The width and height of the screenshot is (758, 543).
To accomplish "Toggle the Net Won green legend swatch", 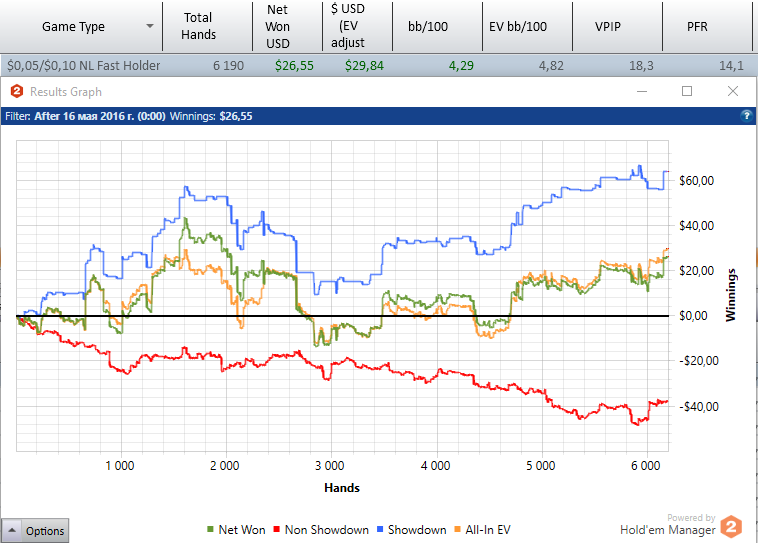I will coord(210,529).
